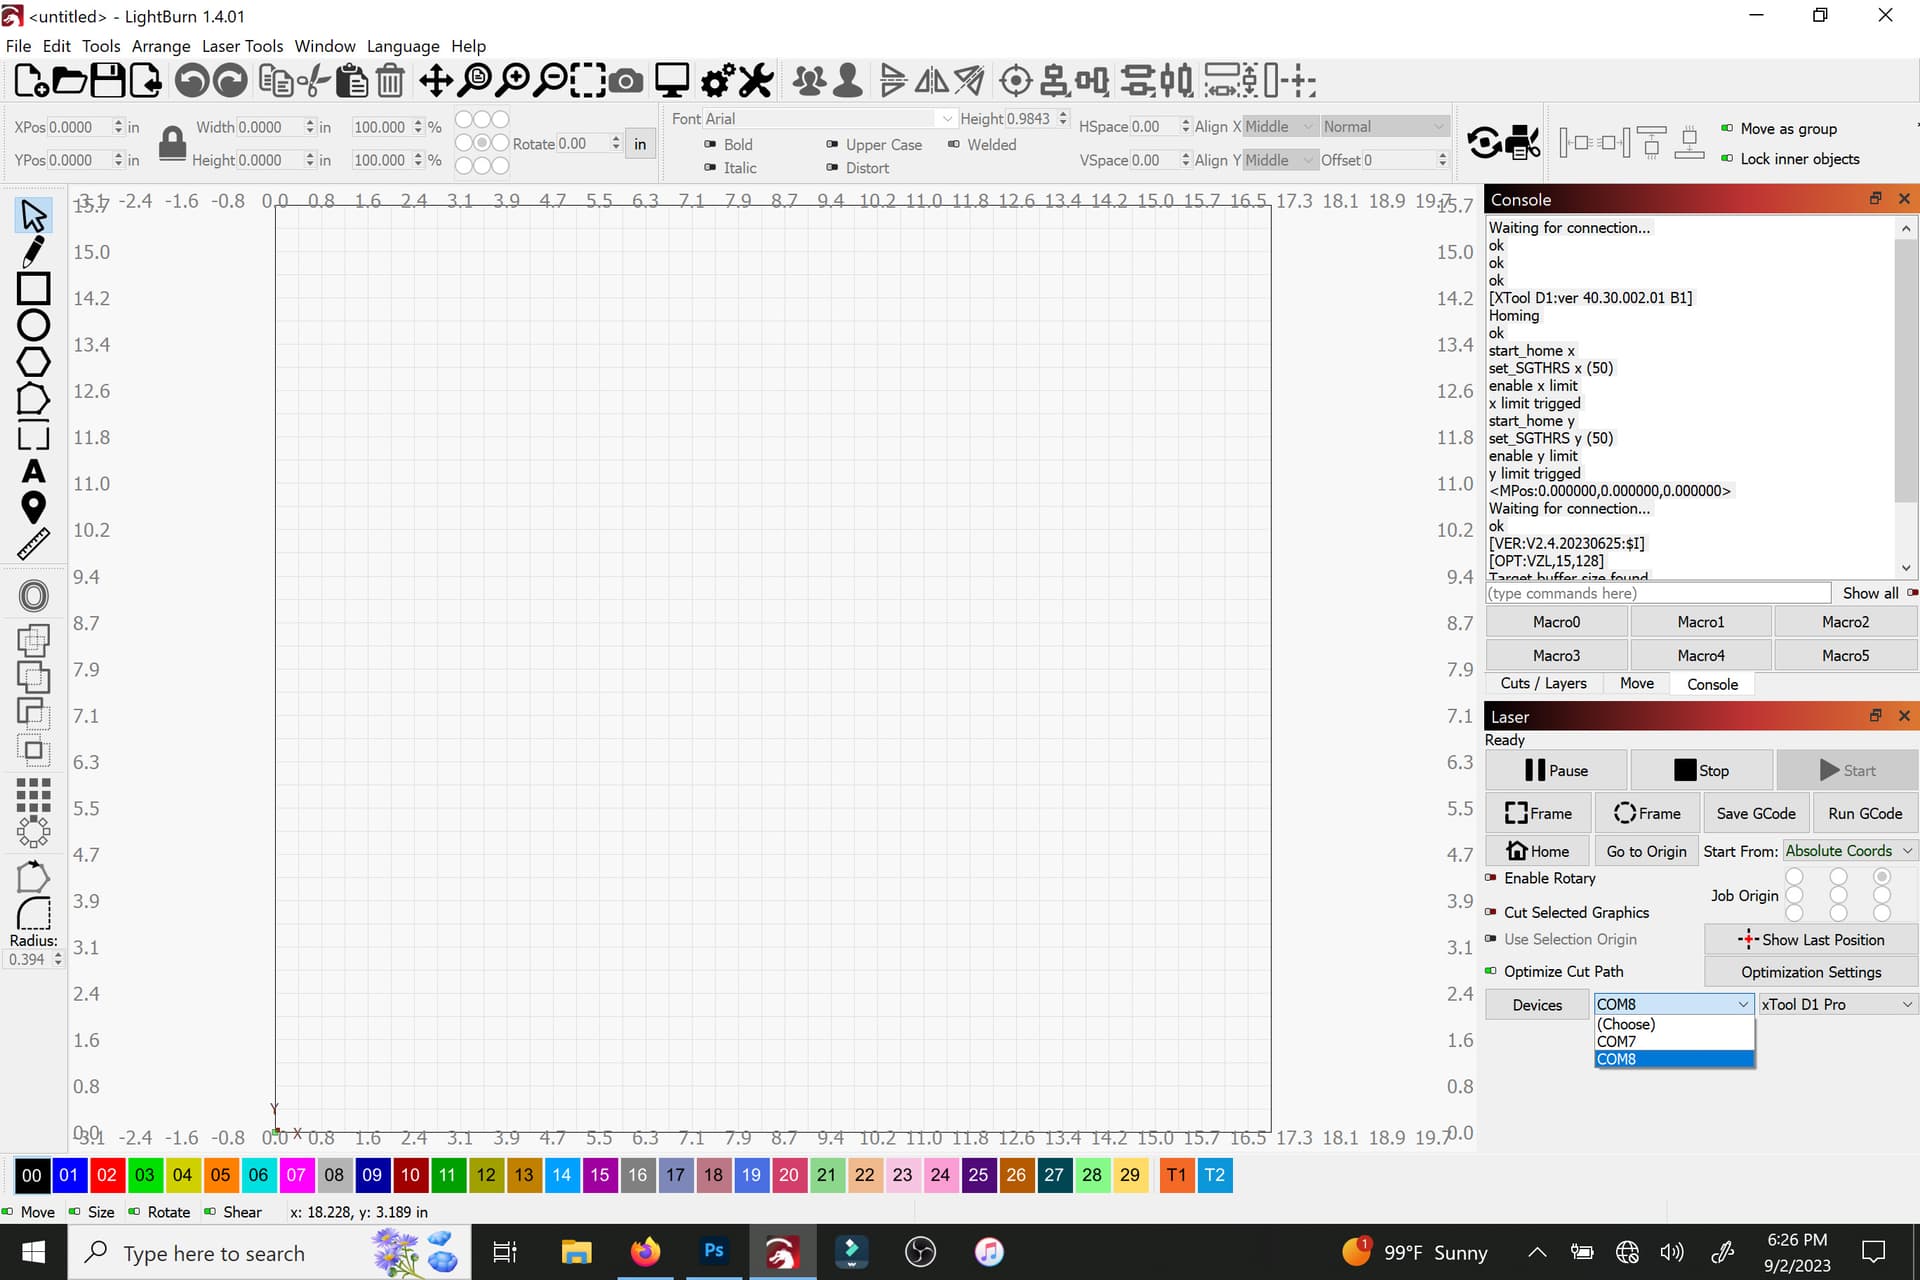Select COM8 in the open port list
1920x1280 pixels.
[x=1674, y=1059]
